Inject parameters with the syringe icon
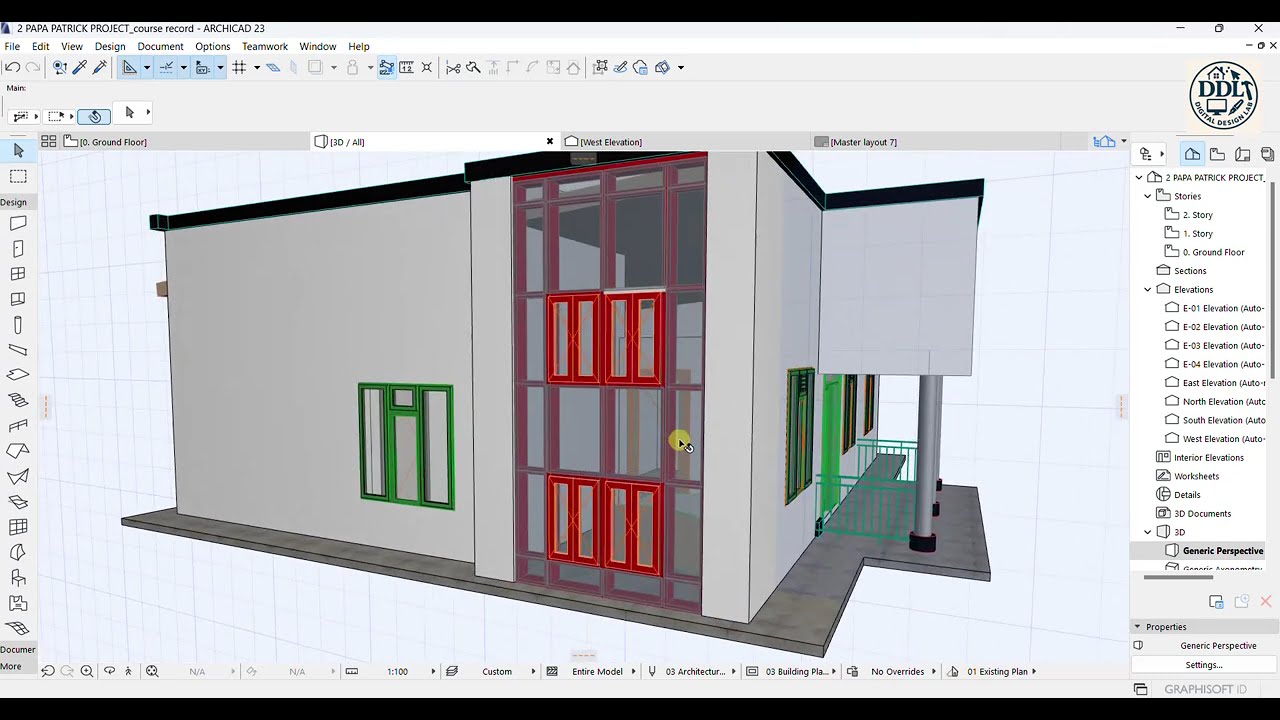 click(x=99, y=67)
